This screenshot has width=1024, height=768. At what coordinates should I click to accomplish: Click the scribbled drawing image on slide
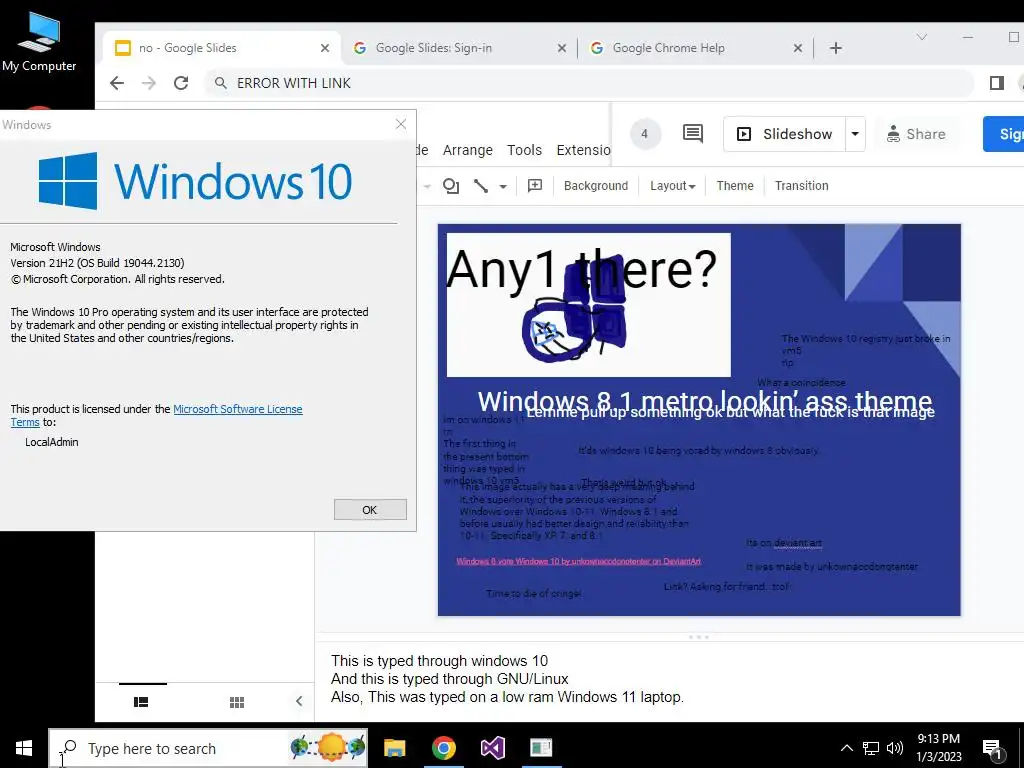pyautogui.click(x=573, y=312)
